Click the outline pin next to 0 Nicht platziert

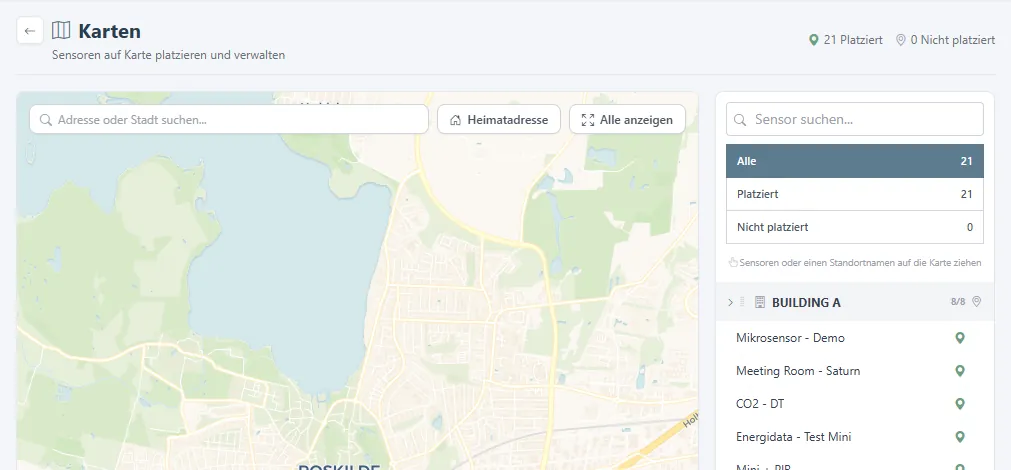point(901,40)
